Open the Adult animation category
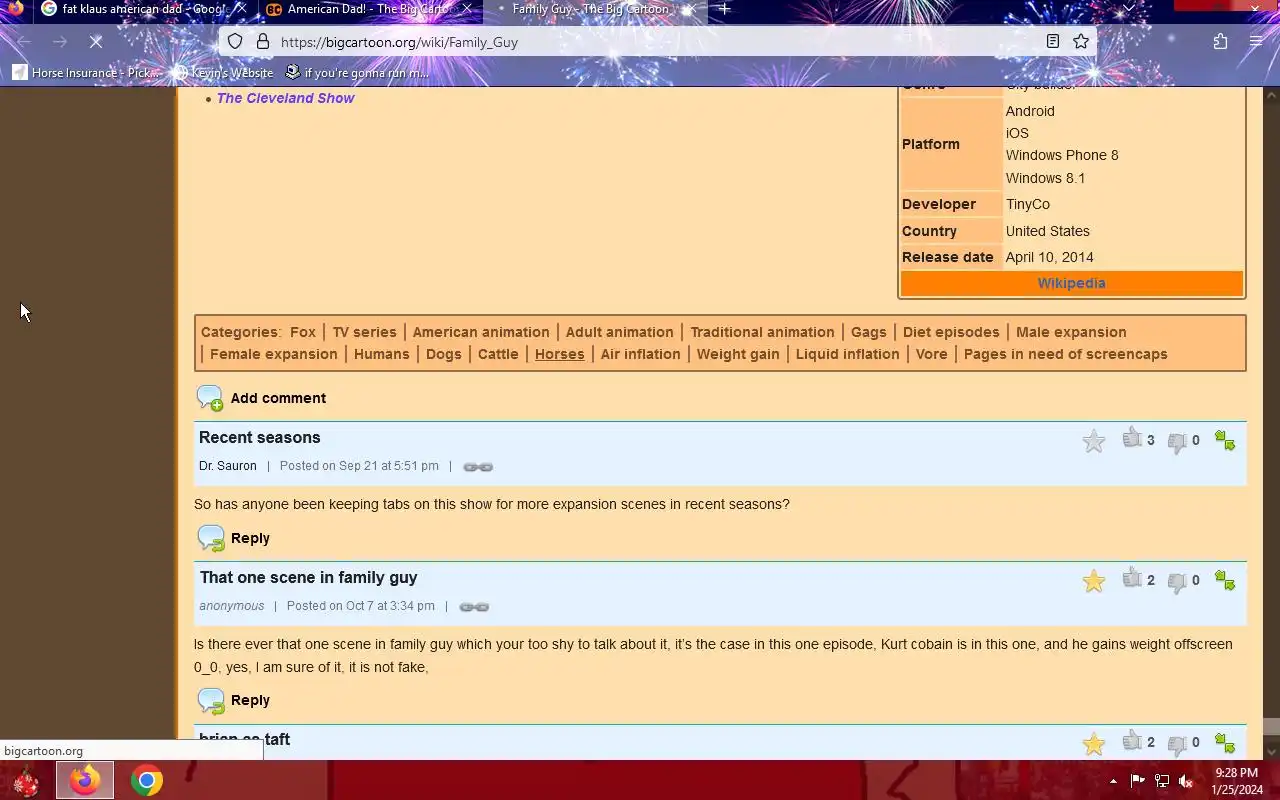Image resolution: width=1280 pixels, height=800 pixels. pyautogui.click(x=620, y=332)
